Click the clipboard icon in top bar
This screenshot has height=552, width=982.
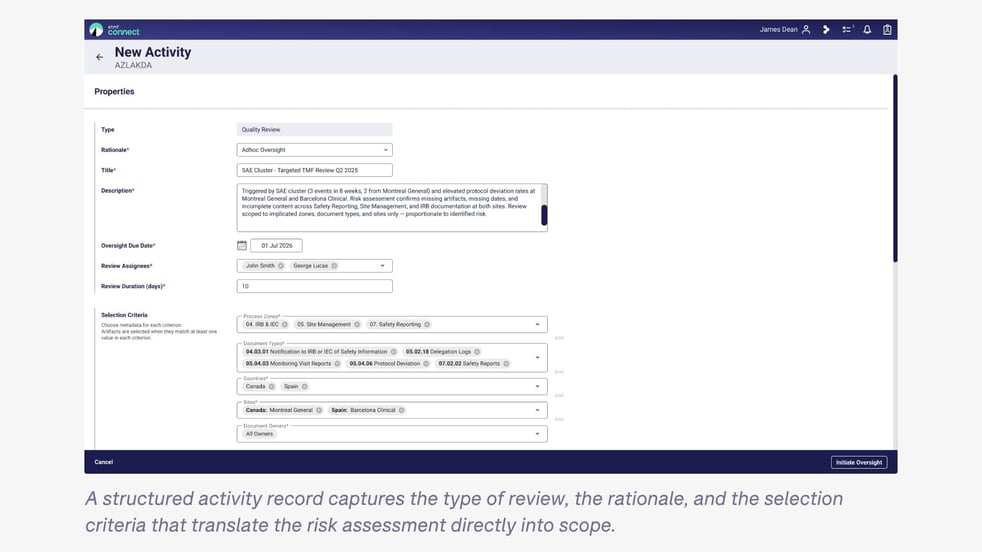coord(887,29)
